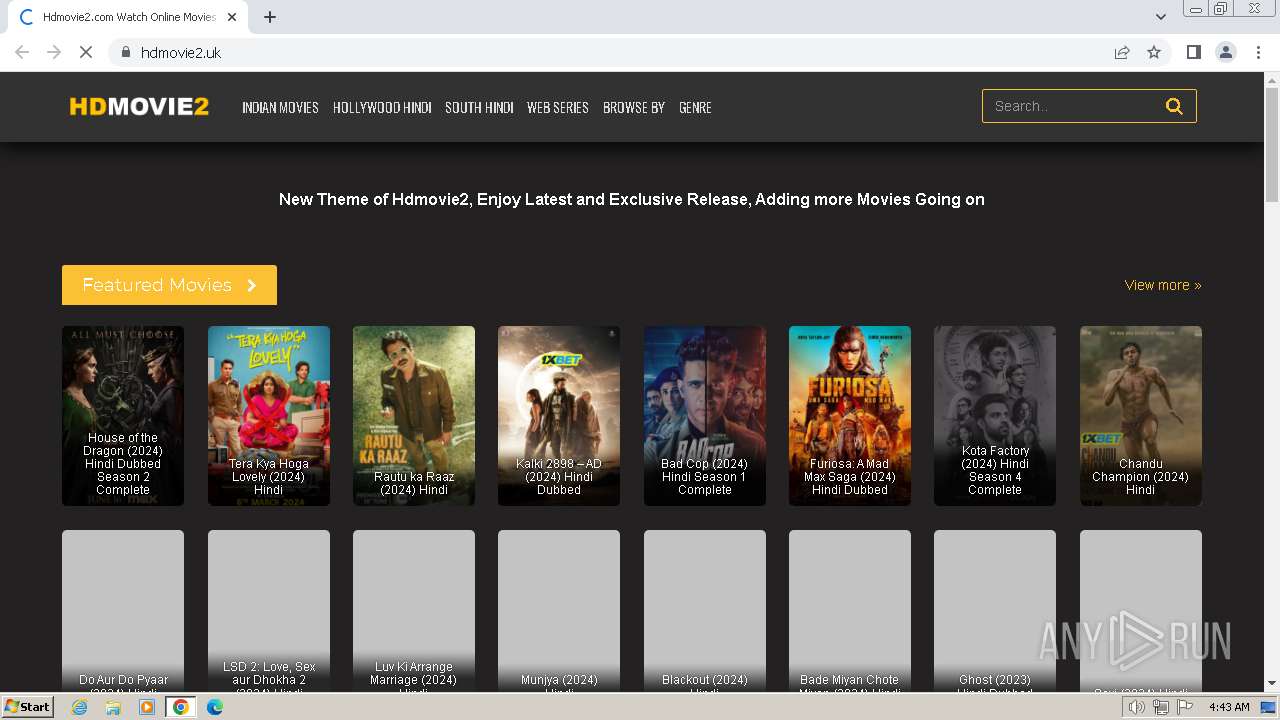1280x720 pixels.
Task: Open the Hollywood Hindi menu
Action: pyautogui.click(x=382, y=107)
